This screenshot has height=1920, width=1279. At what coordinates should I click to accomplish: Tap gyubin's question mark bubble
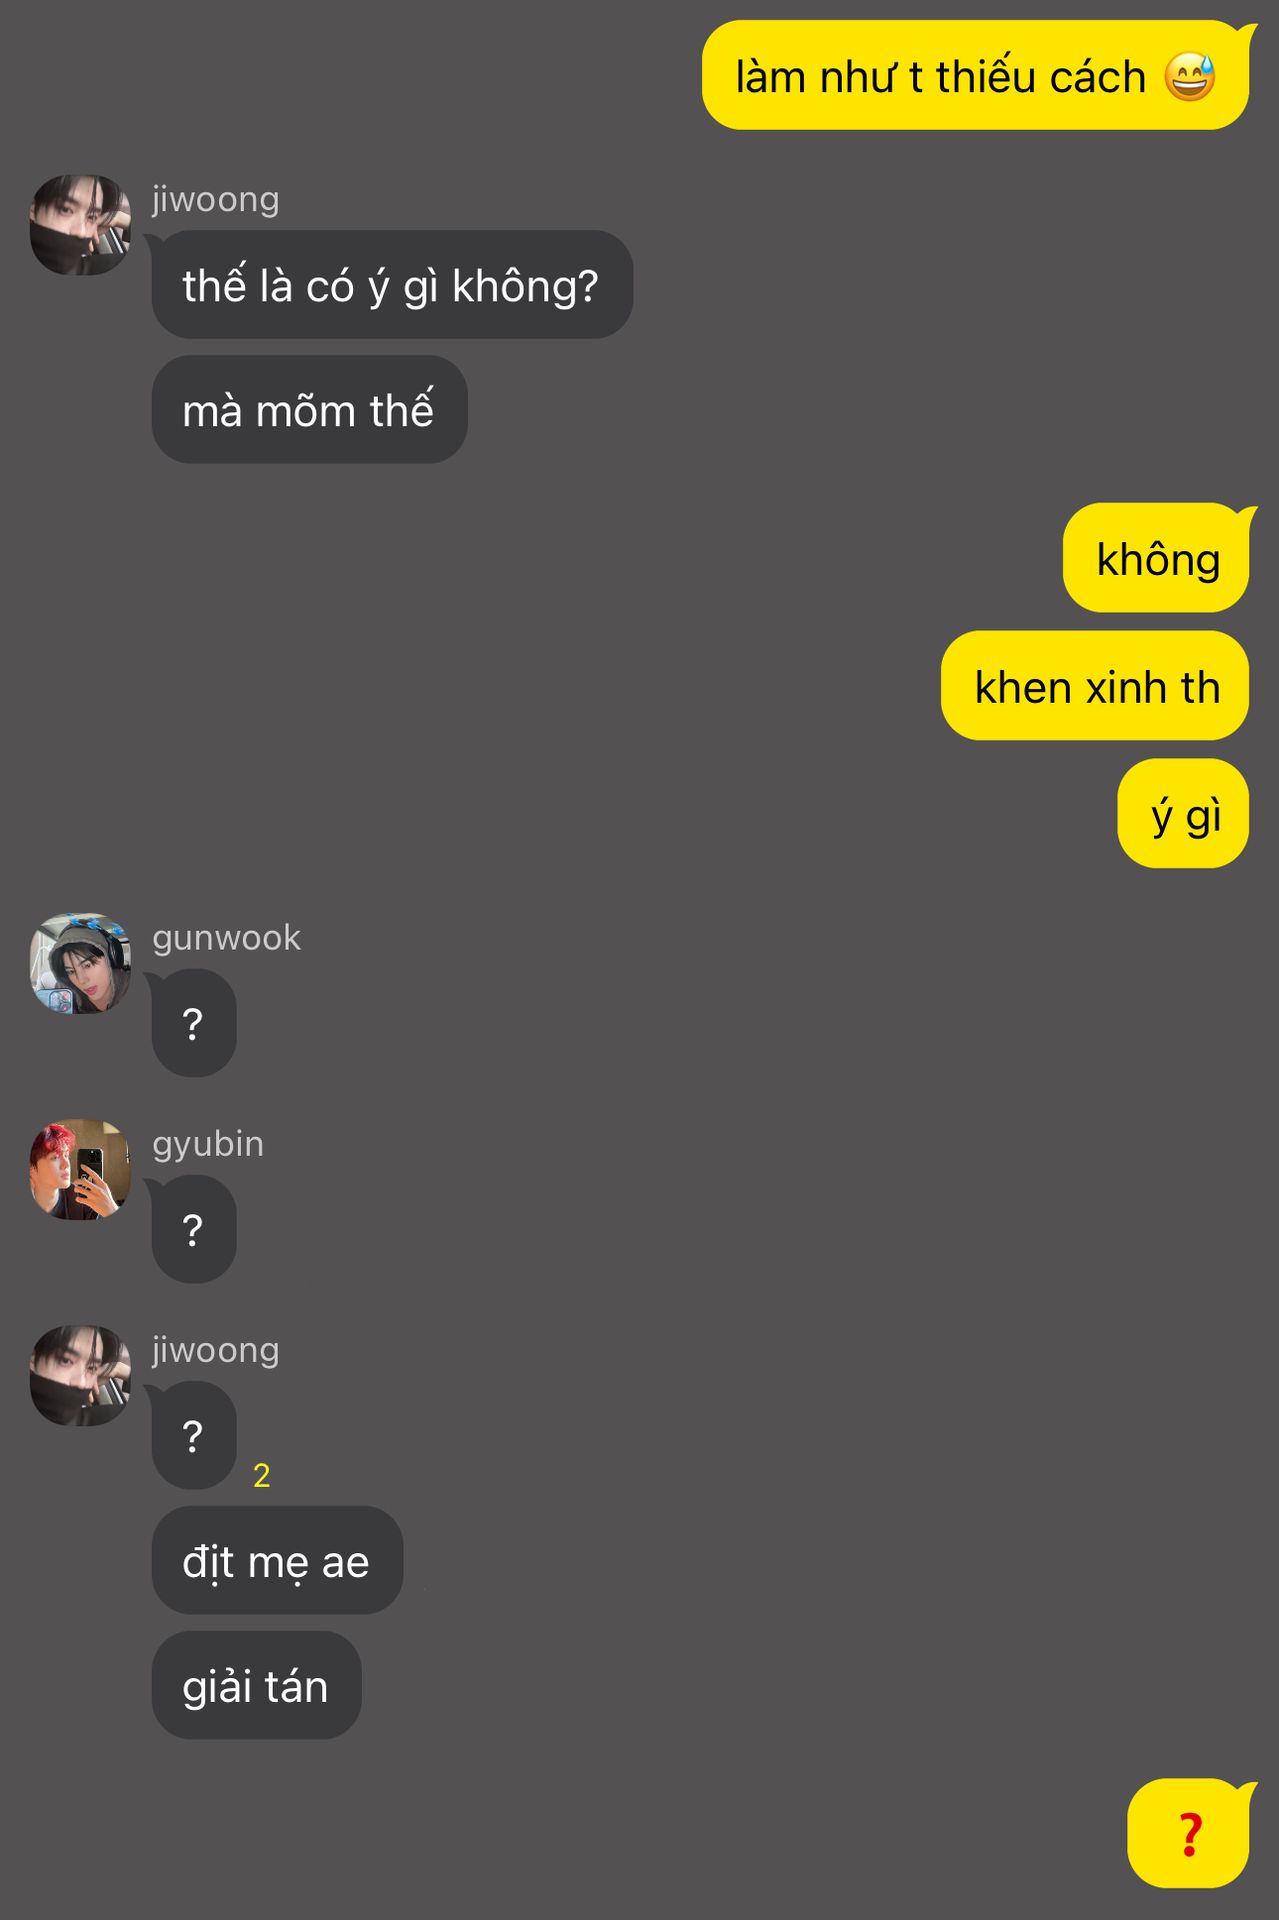pos(194,1229)
